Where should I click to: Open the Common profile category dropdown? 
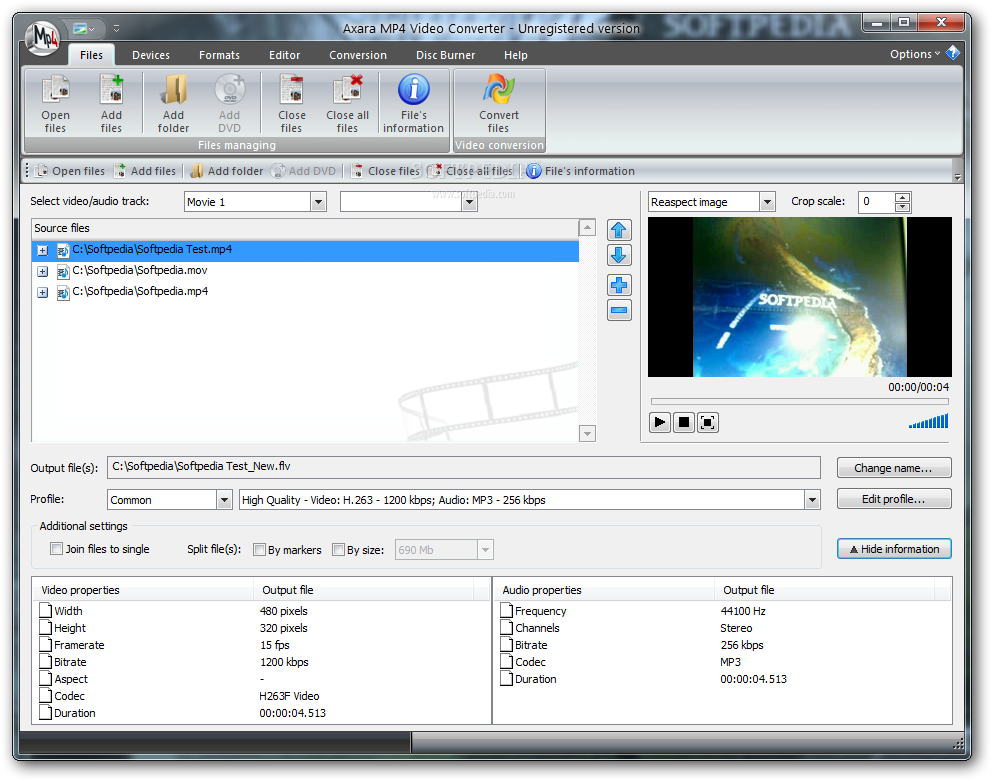point(224,499)
